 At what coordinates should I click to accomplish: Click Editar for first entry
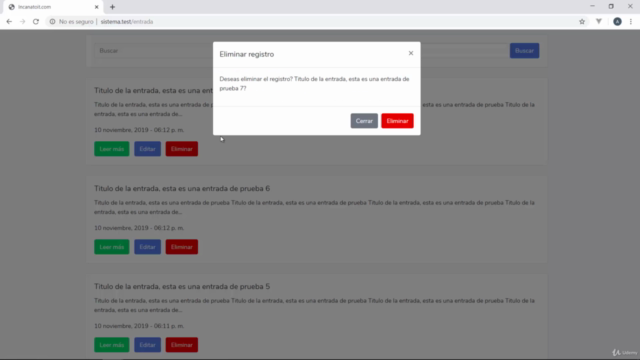tap(147, 149)
